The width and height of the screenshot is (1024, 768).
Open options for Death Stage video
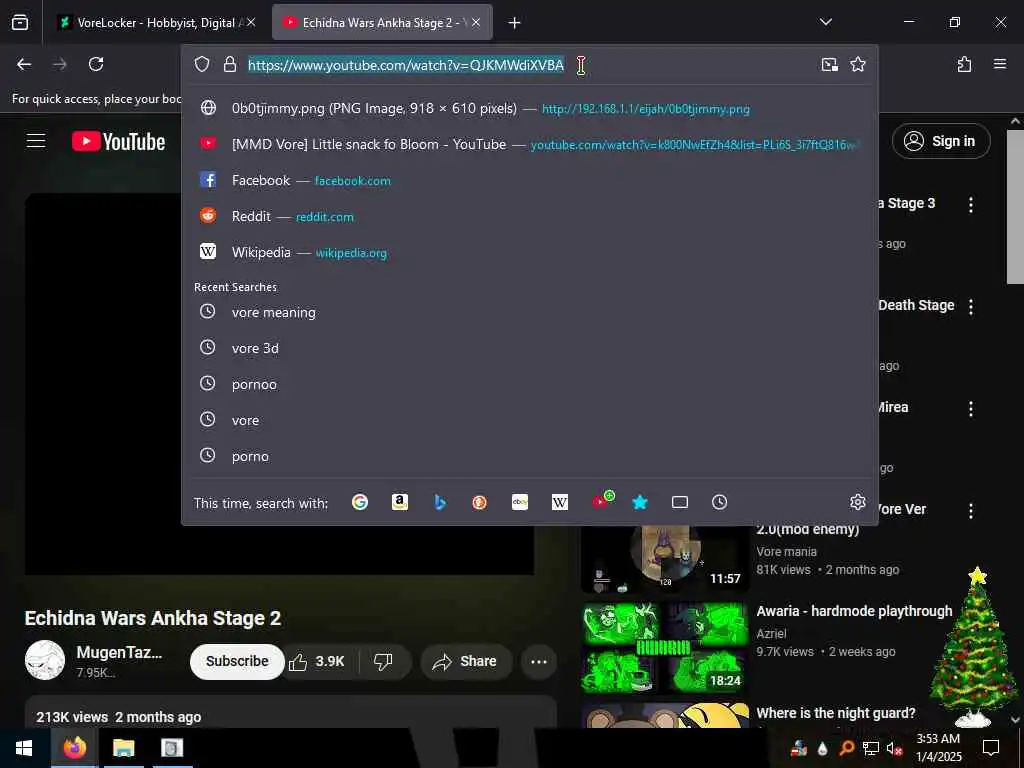[x=971, y=306]
